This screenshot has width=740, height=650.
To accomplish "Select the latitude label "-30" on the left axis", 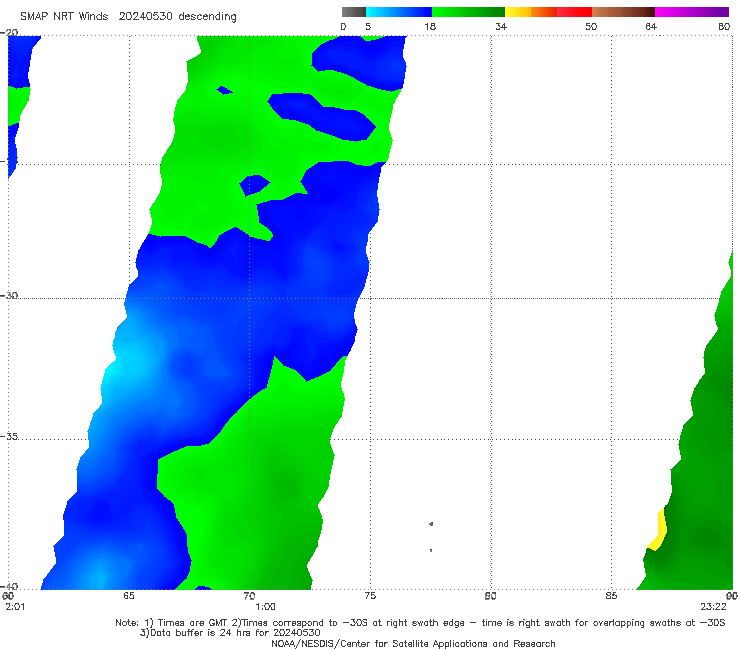I will [x=10, y=295].
